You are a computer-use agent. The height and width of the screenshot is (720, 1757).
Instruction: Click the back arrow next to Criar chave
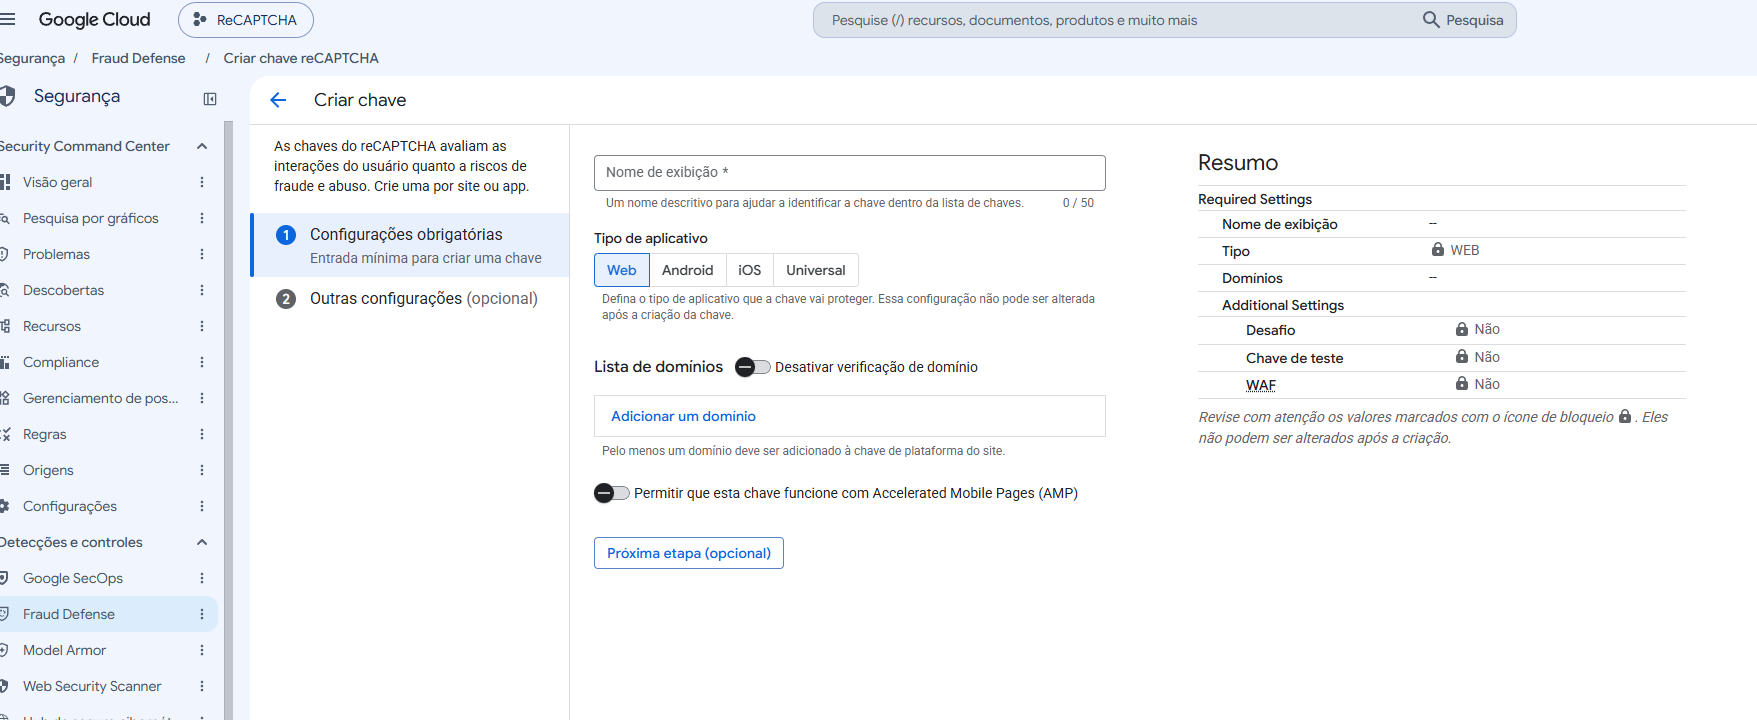(x=278, y=100)
